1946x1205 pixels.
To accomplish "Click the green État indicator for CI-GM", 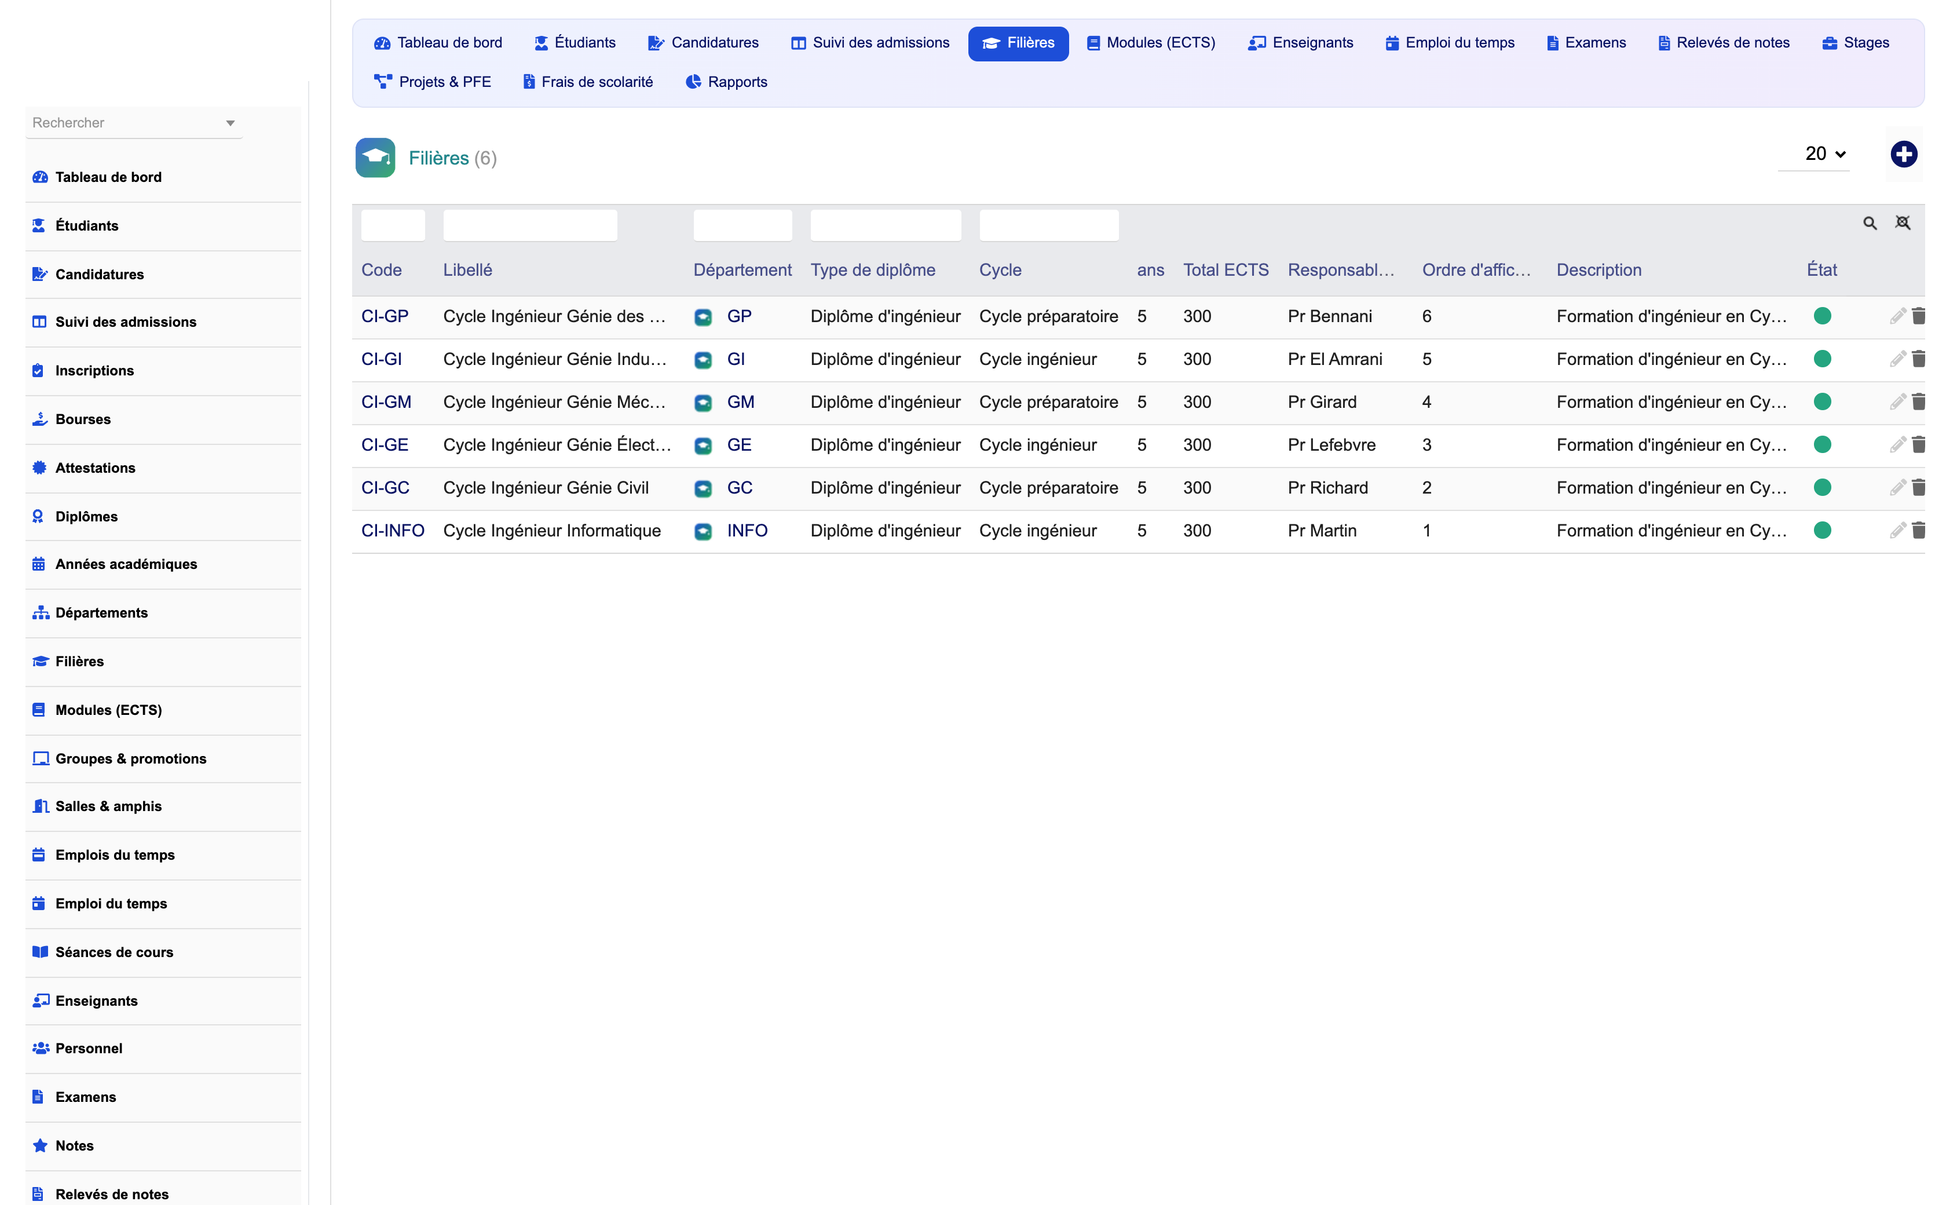I will click(x=1822, y=402).
